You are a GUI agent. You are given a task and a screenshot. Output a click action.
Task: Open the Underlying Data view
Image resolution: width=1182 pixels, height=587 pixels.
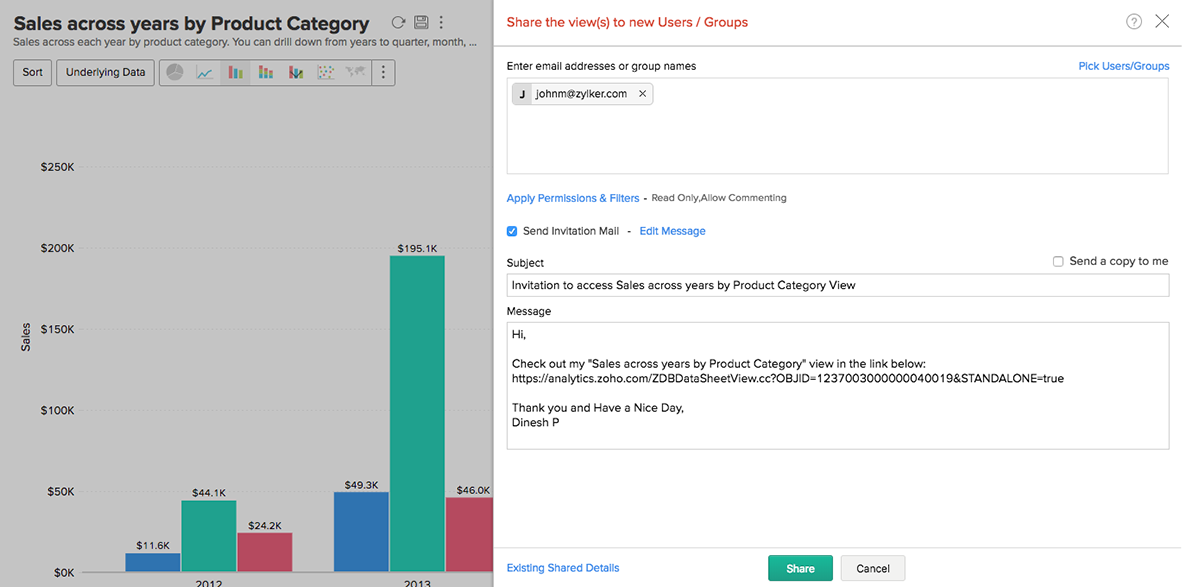tap(105, 72)
